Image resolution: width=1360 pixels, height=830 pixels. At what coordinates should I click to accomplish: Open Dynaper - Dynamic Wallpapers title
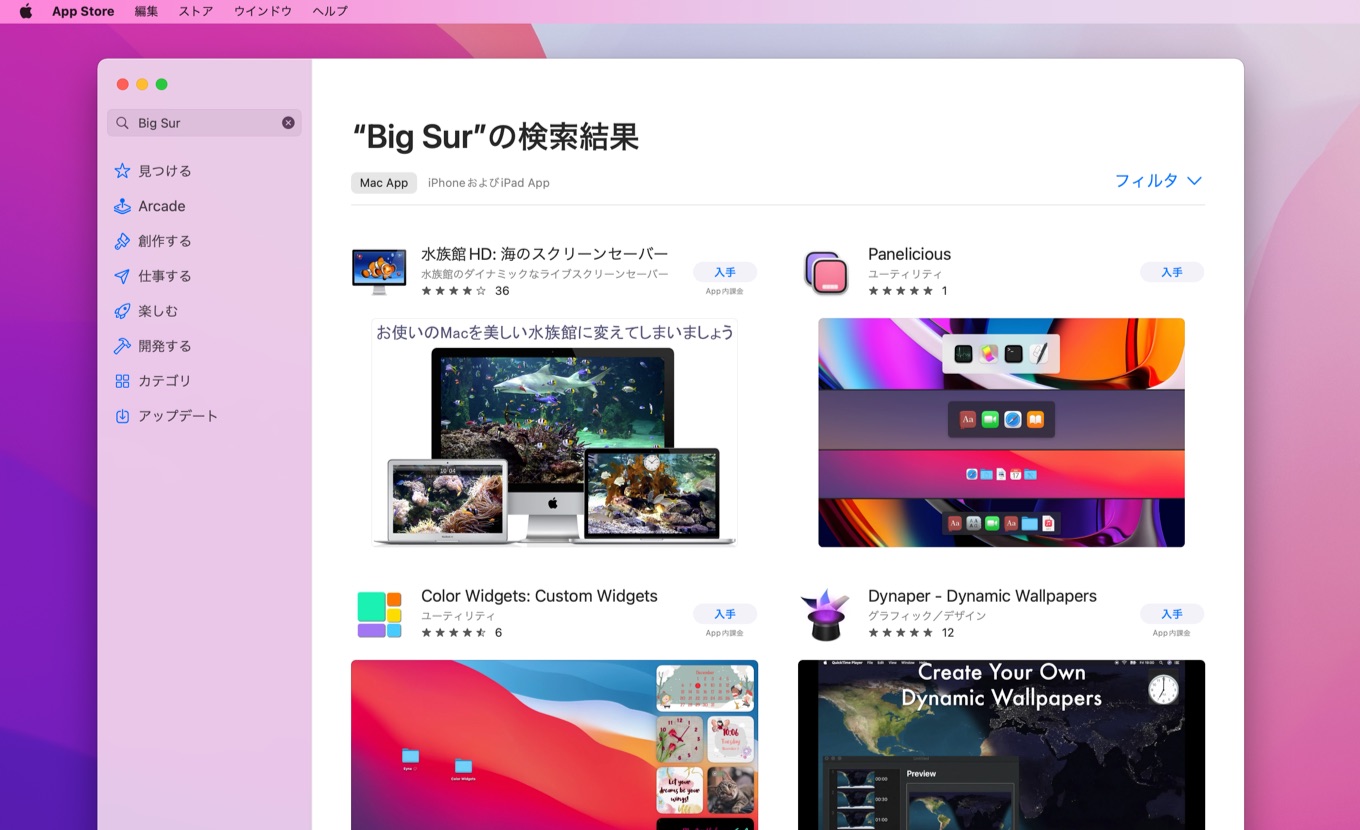tap(982, 596)
